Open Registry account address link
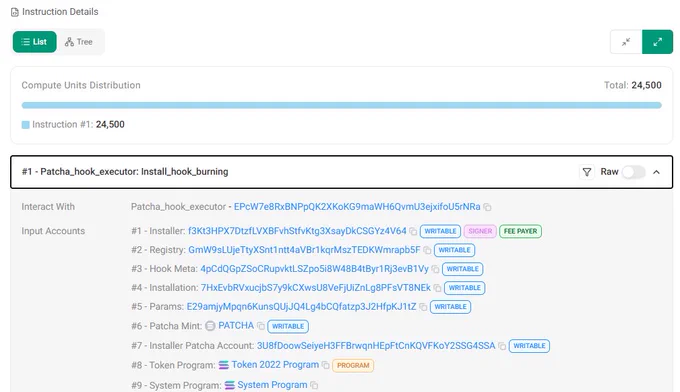The width and height of the screenshot is (680, 392). [x=304, y=250]
